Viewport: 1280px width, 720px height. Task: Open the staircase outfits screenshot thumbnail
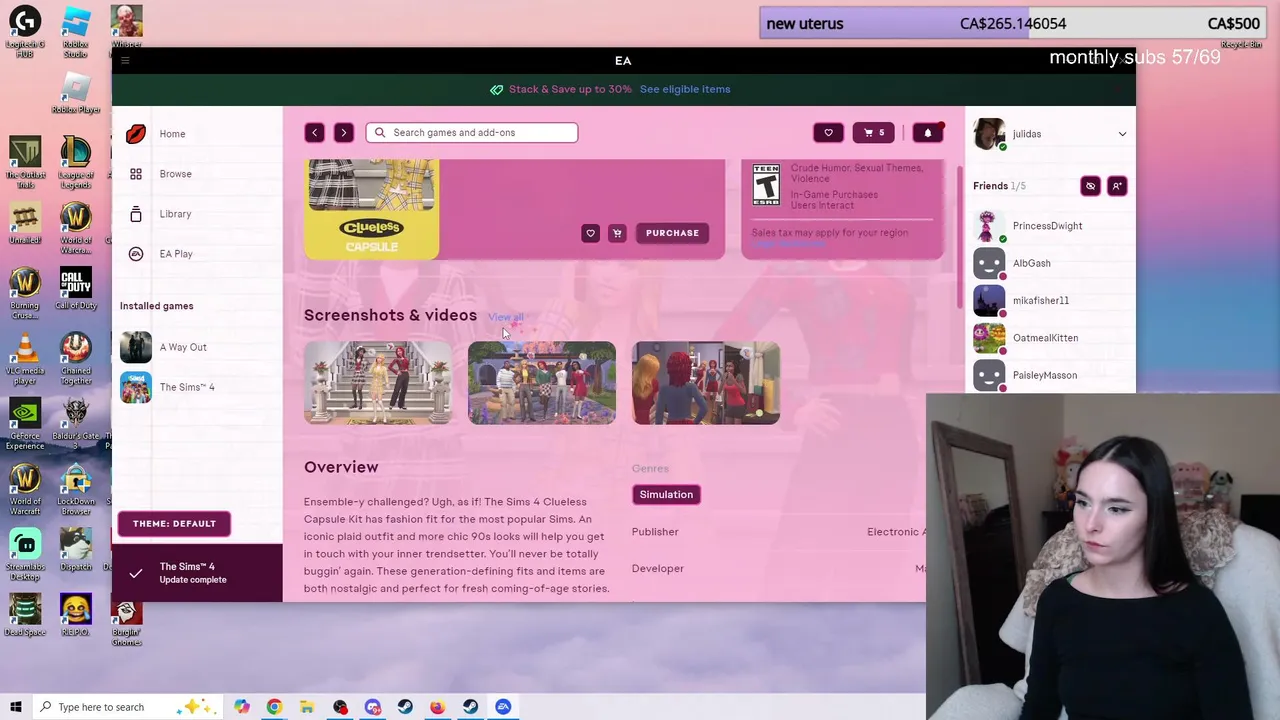[378, 383]
